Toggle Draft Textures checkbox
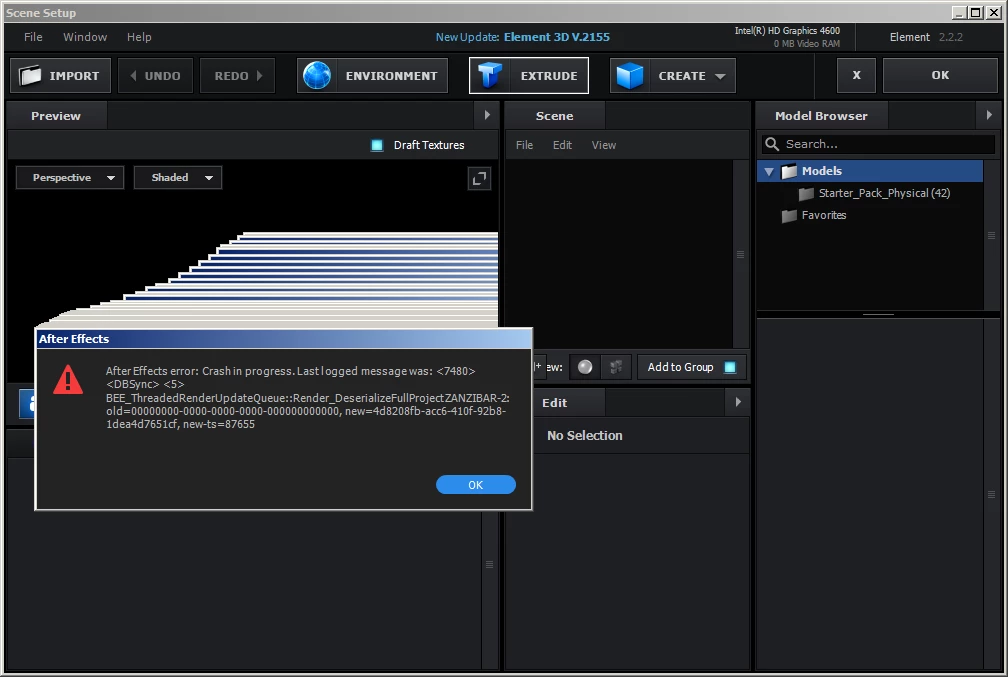Viewport: 1008px width, 677px height. click(x=377, y=145)
